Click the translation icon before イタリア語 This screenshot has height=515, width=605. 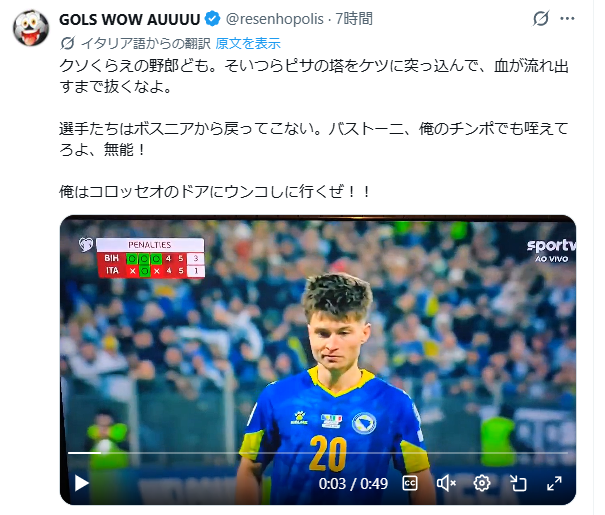tap(67, 44)
